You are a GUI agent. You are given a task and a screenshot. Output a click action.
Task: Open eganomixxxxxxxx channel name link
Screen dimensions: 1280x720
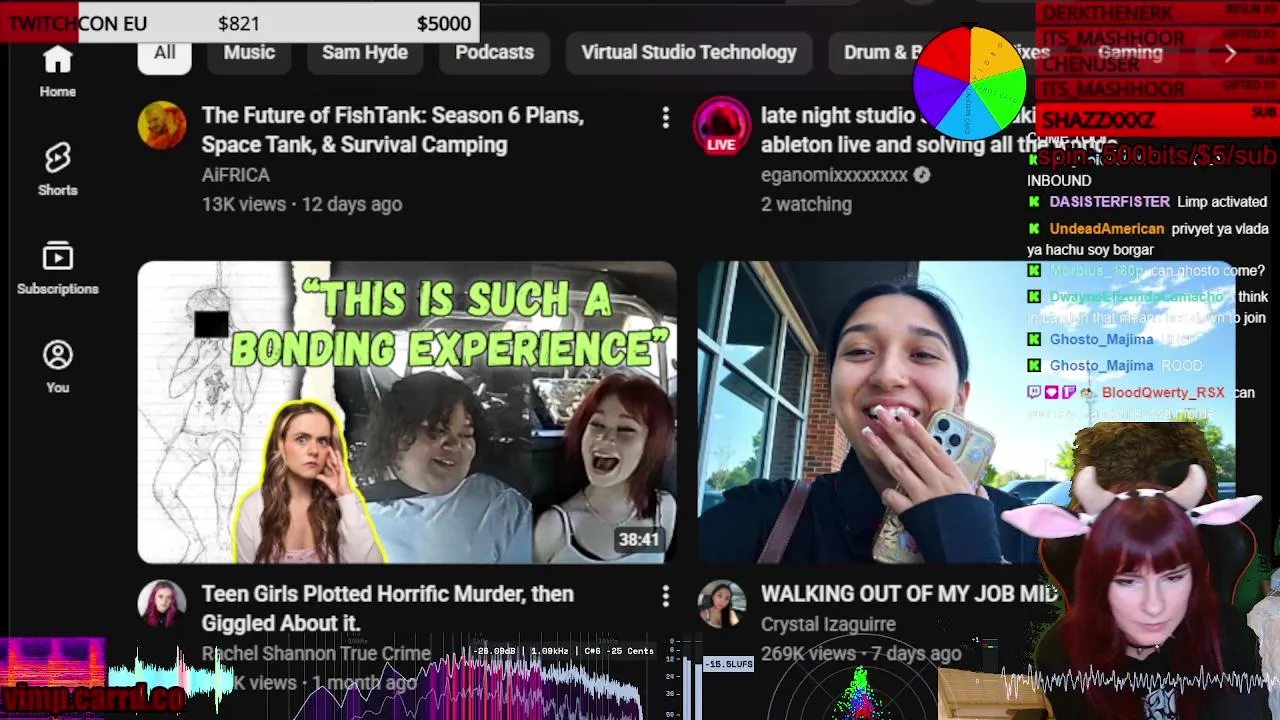point(834,175)
